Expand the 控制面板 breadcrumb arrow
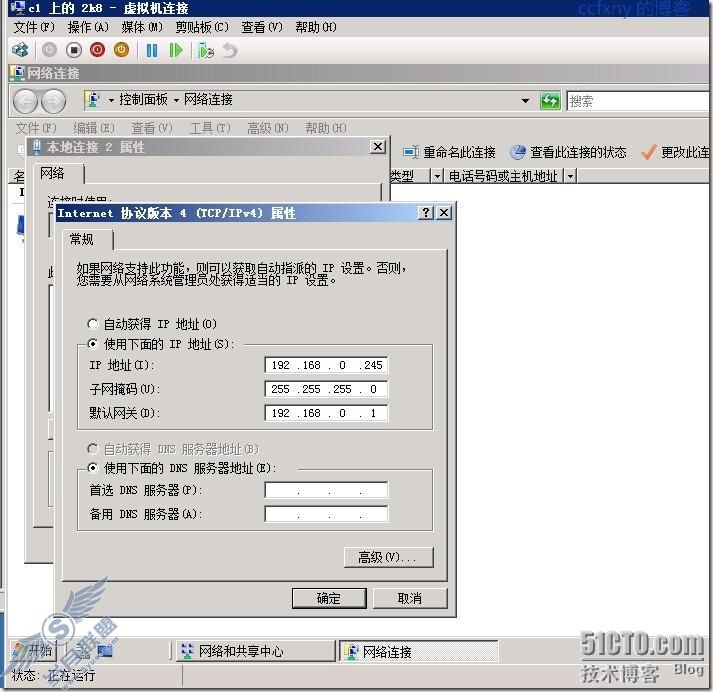The width and height of the screenshot is (713, 692). 111,100
